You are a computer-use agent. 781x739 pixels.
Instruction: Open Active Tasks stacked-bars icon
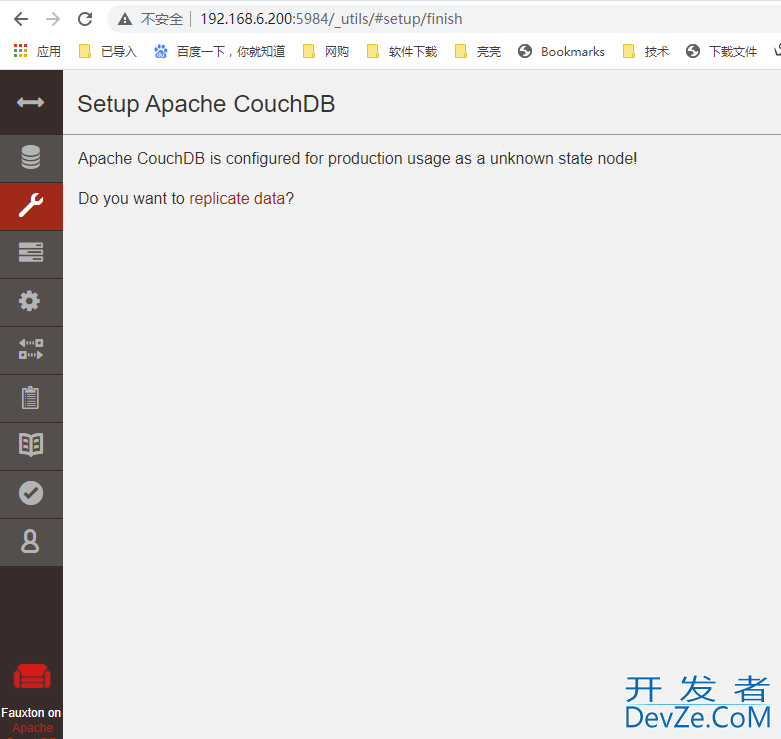coord(31,254)
